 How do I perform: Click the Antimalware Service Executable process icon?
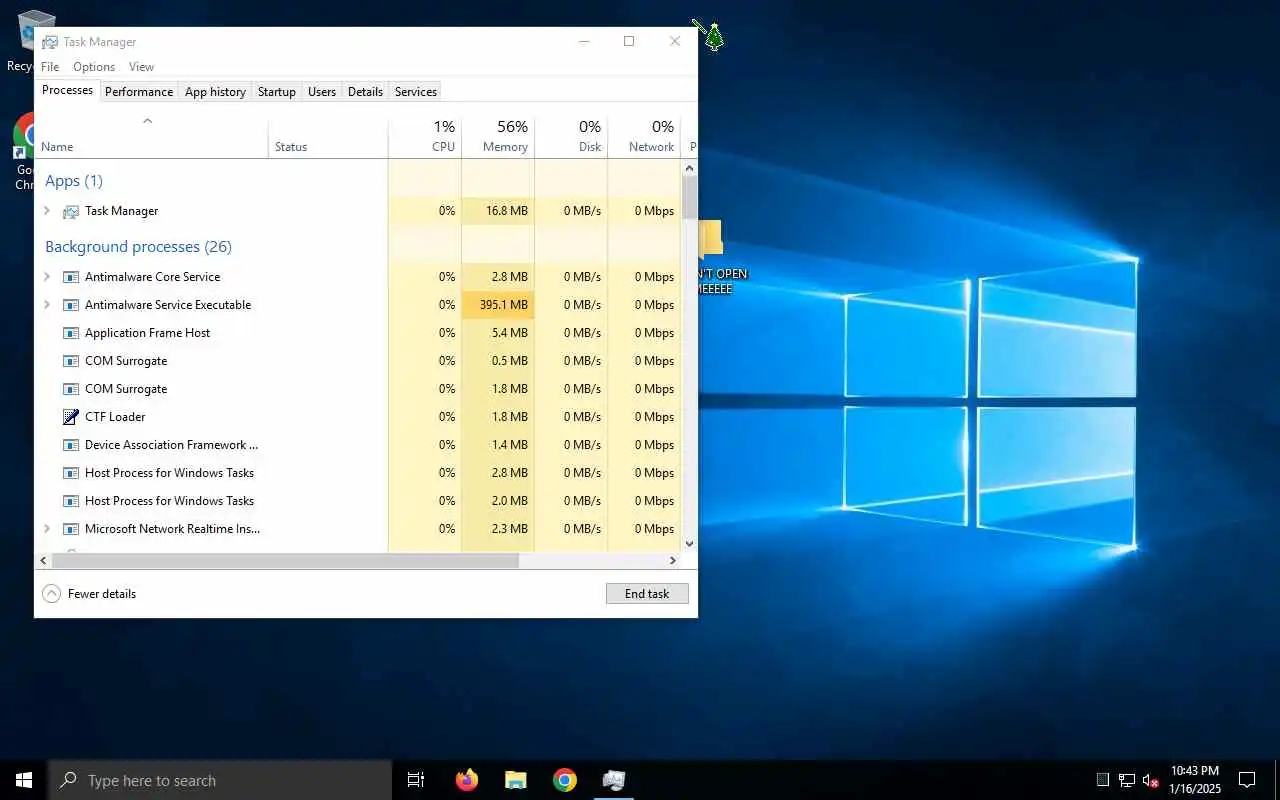tap(71, 305)
